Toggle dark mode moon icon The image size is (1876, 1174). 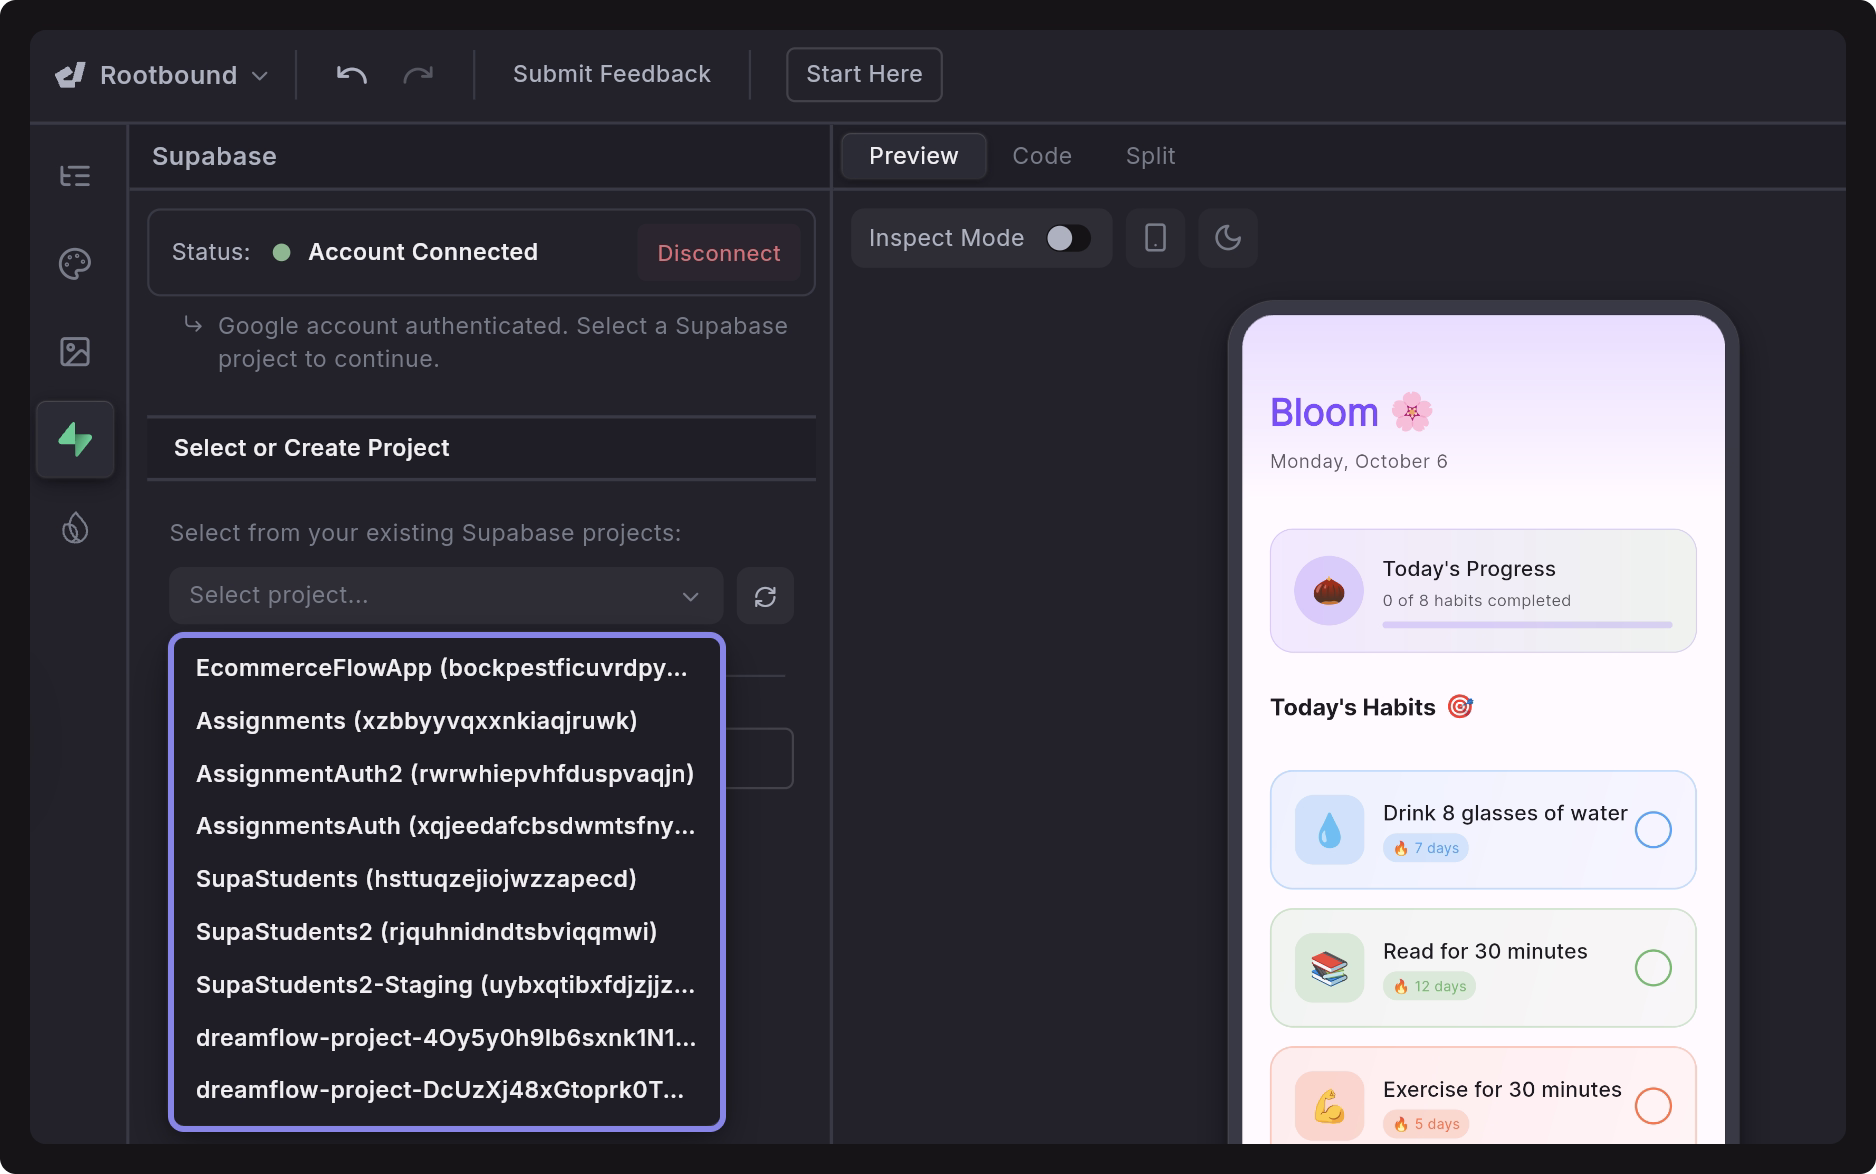coord(1227,238)
